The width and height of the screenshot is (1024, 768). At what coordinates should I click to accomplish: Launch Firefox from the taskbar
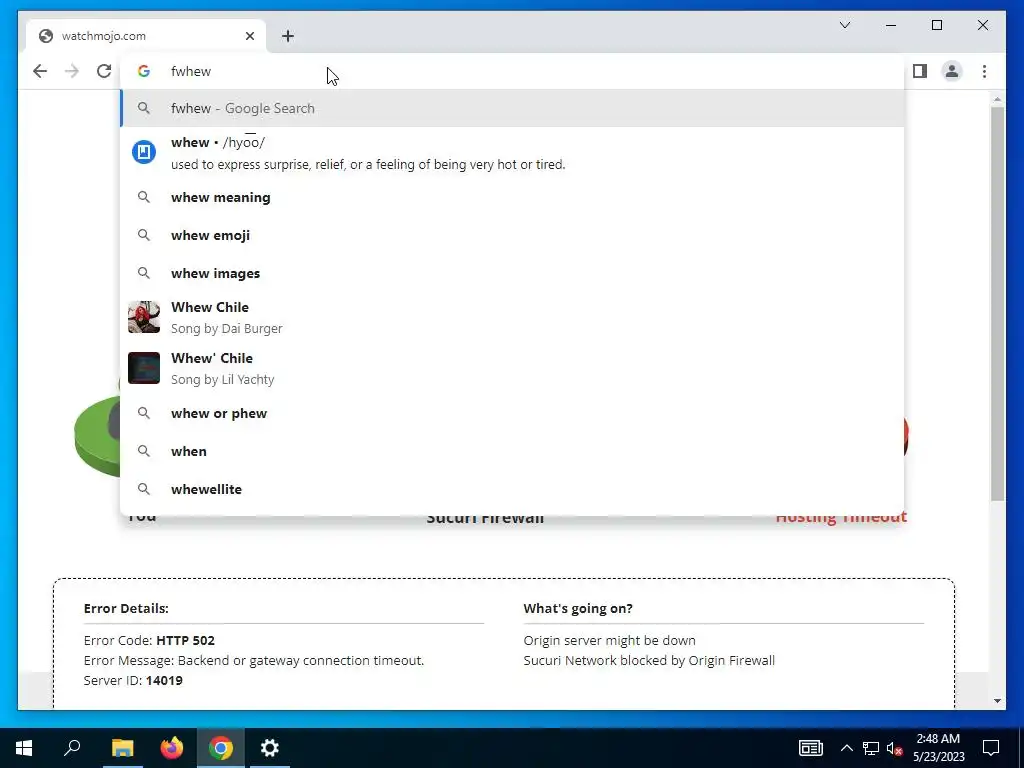[x=172, y=748]
